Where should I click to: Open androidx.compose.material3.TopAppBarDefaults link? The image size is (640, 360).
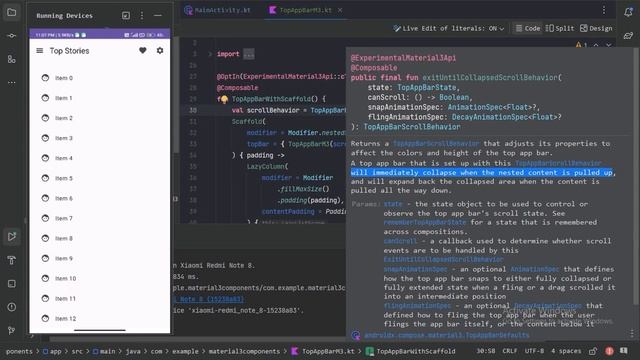pyautogui.click(x=447, y=335)
